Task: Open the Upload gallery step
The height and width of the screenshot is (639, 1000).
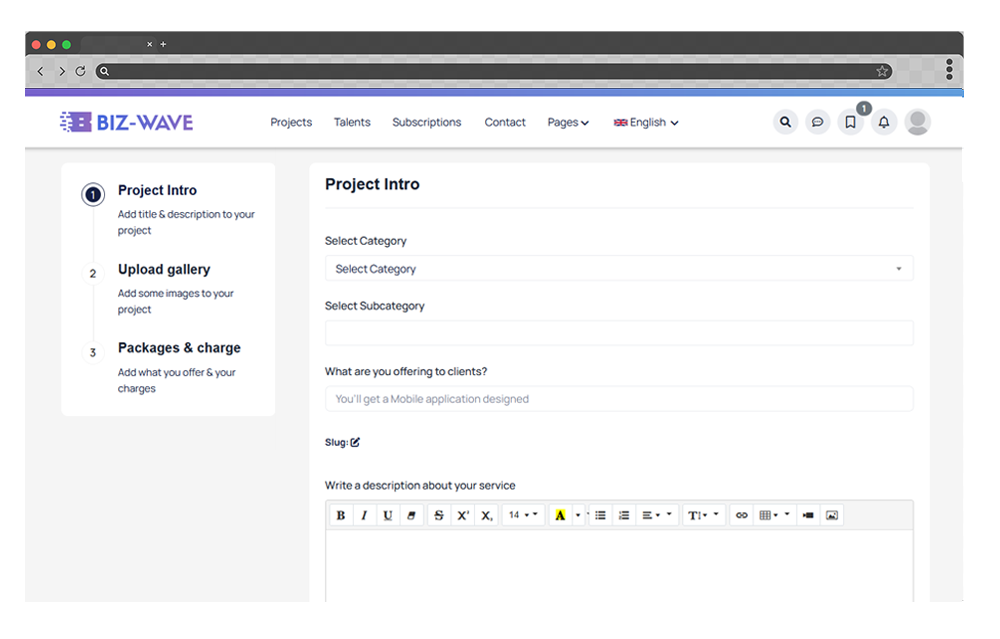Action: (x=163, y=269)
